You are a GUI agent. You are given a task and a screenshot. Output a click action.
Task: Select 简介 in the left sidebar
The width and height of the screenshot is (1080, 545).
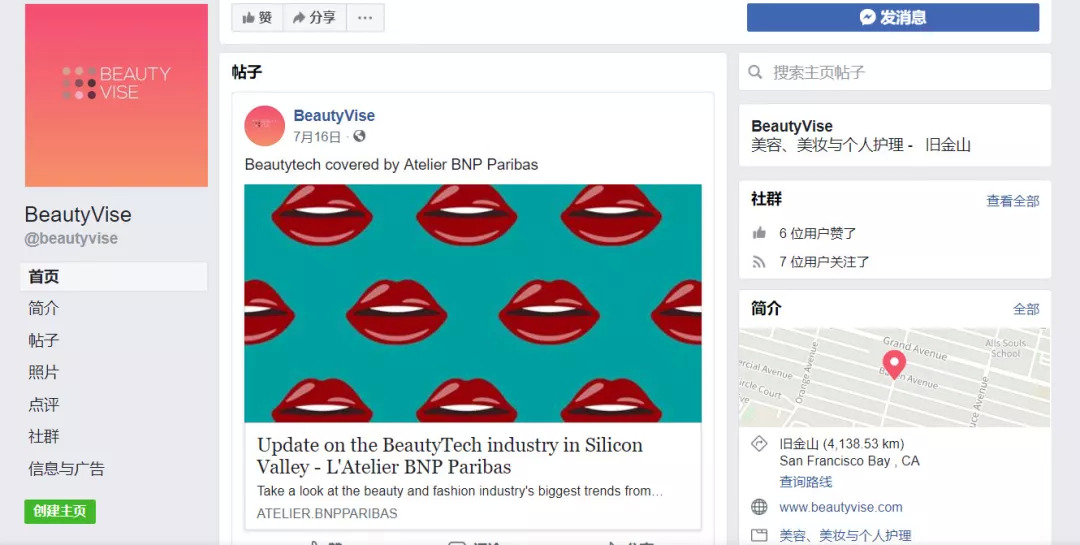point(44,308)
